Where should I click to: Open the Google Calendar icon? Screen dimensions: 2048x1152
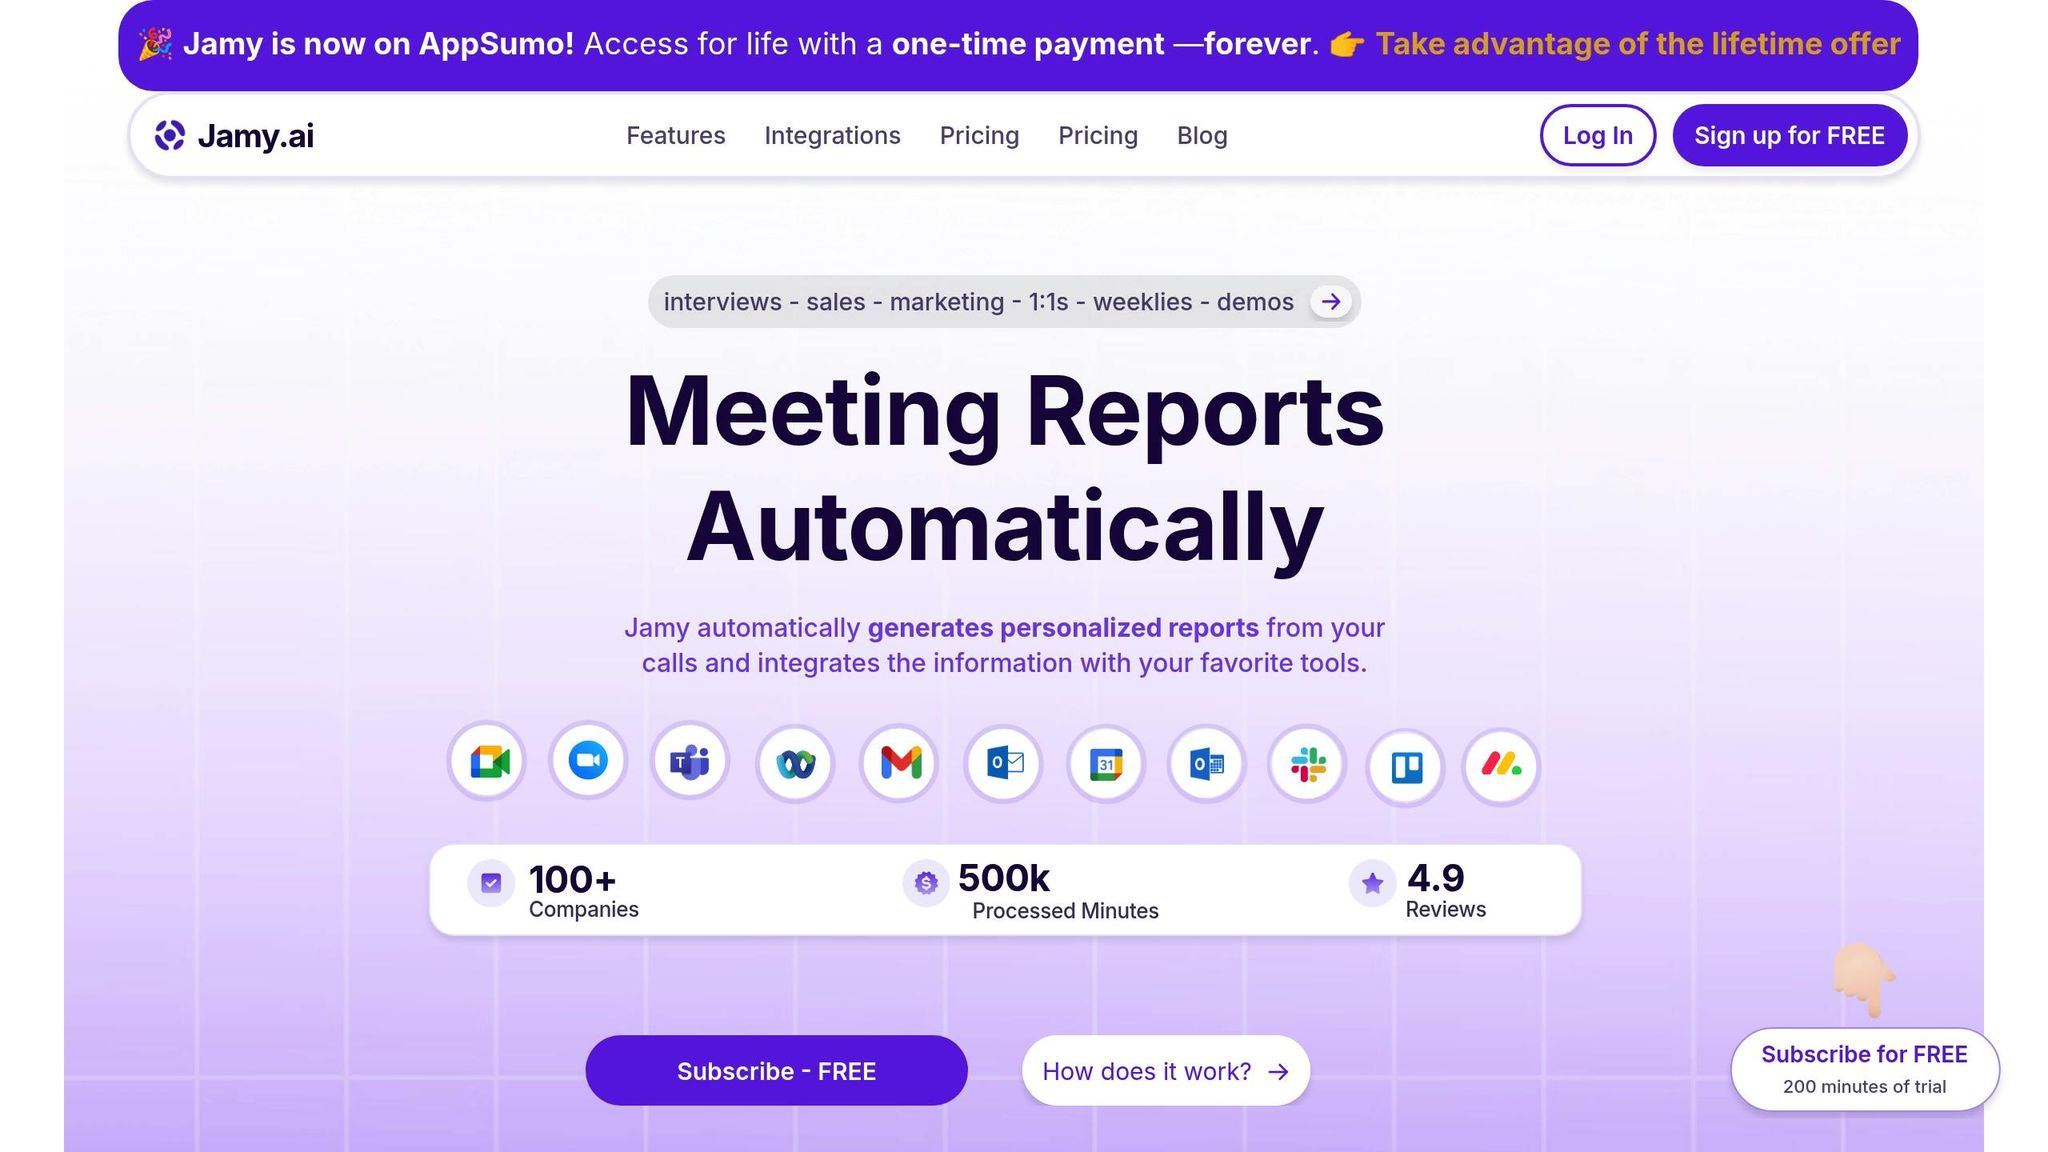[1105, 765]
